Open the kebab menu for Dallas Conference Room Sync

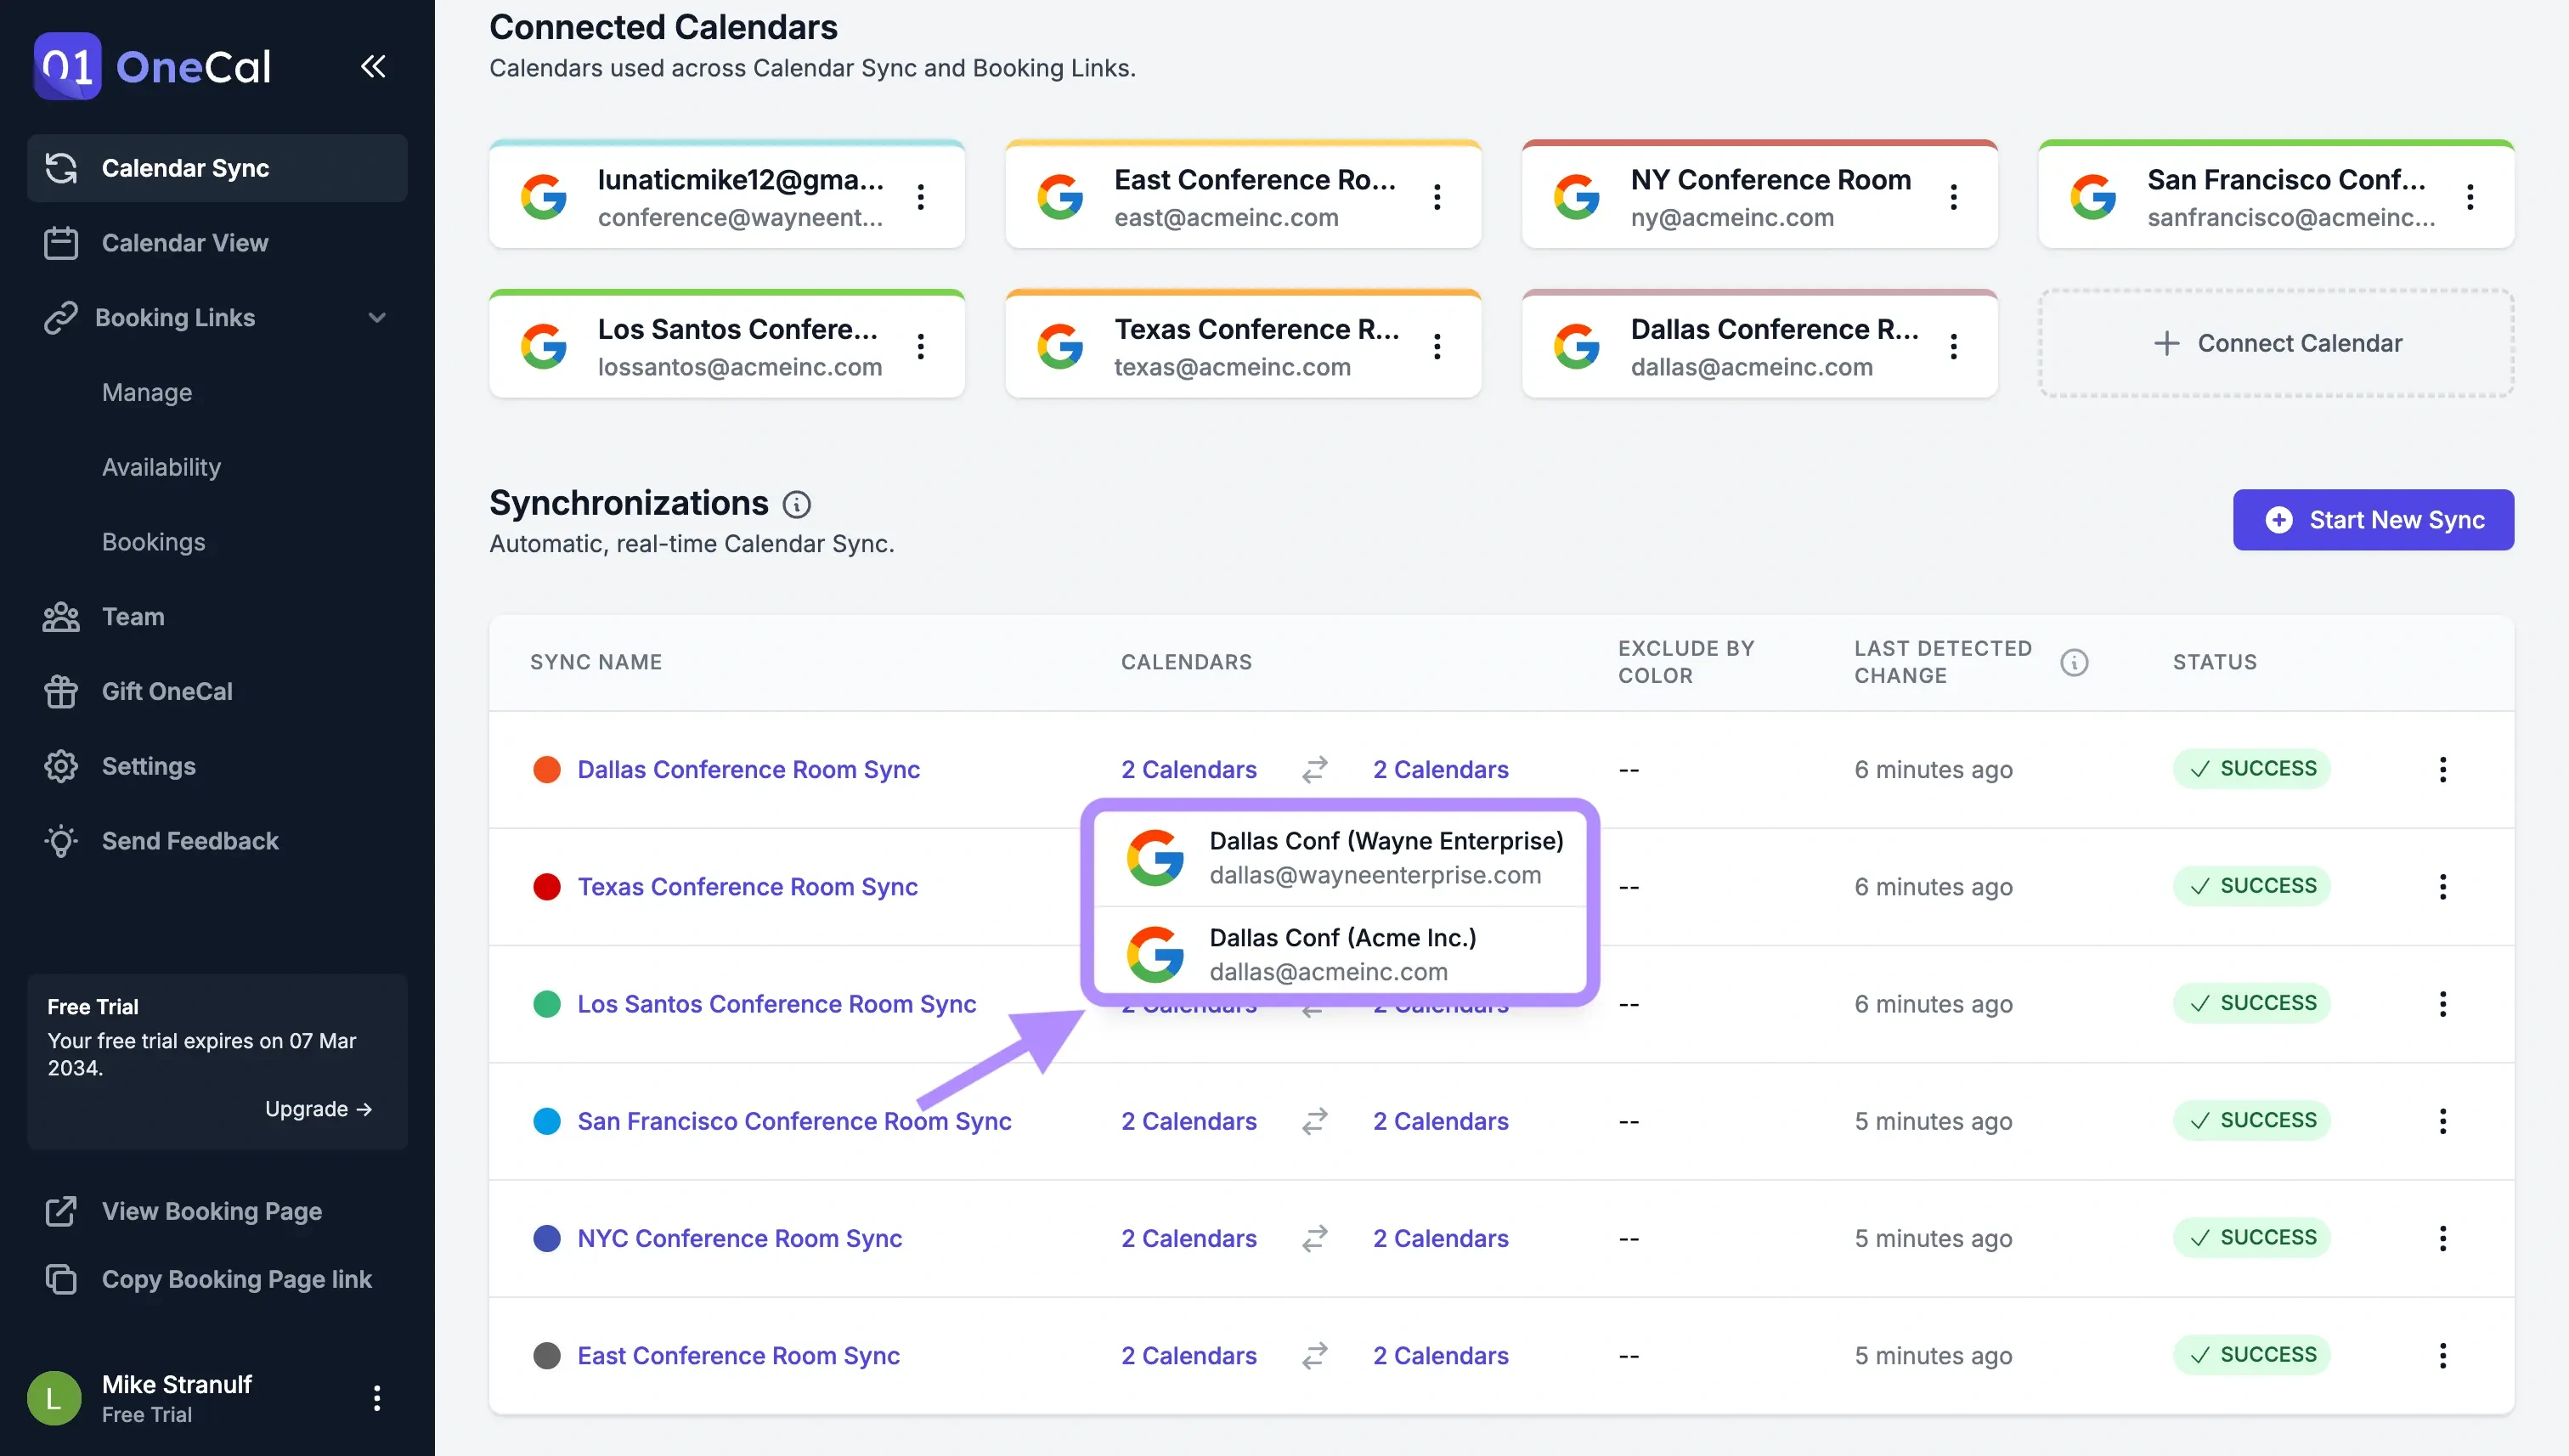click(x=2443, y=769)
